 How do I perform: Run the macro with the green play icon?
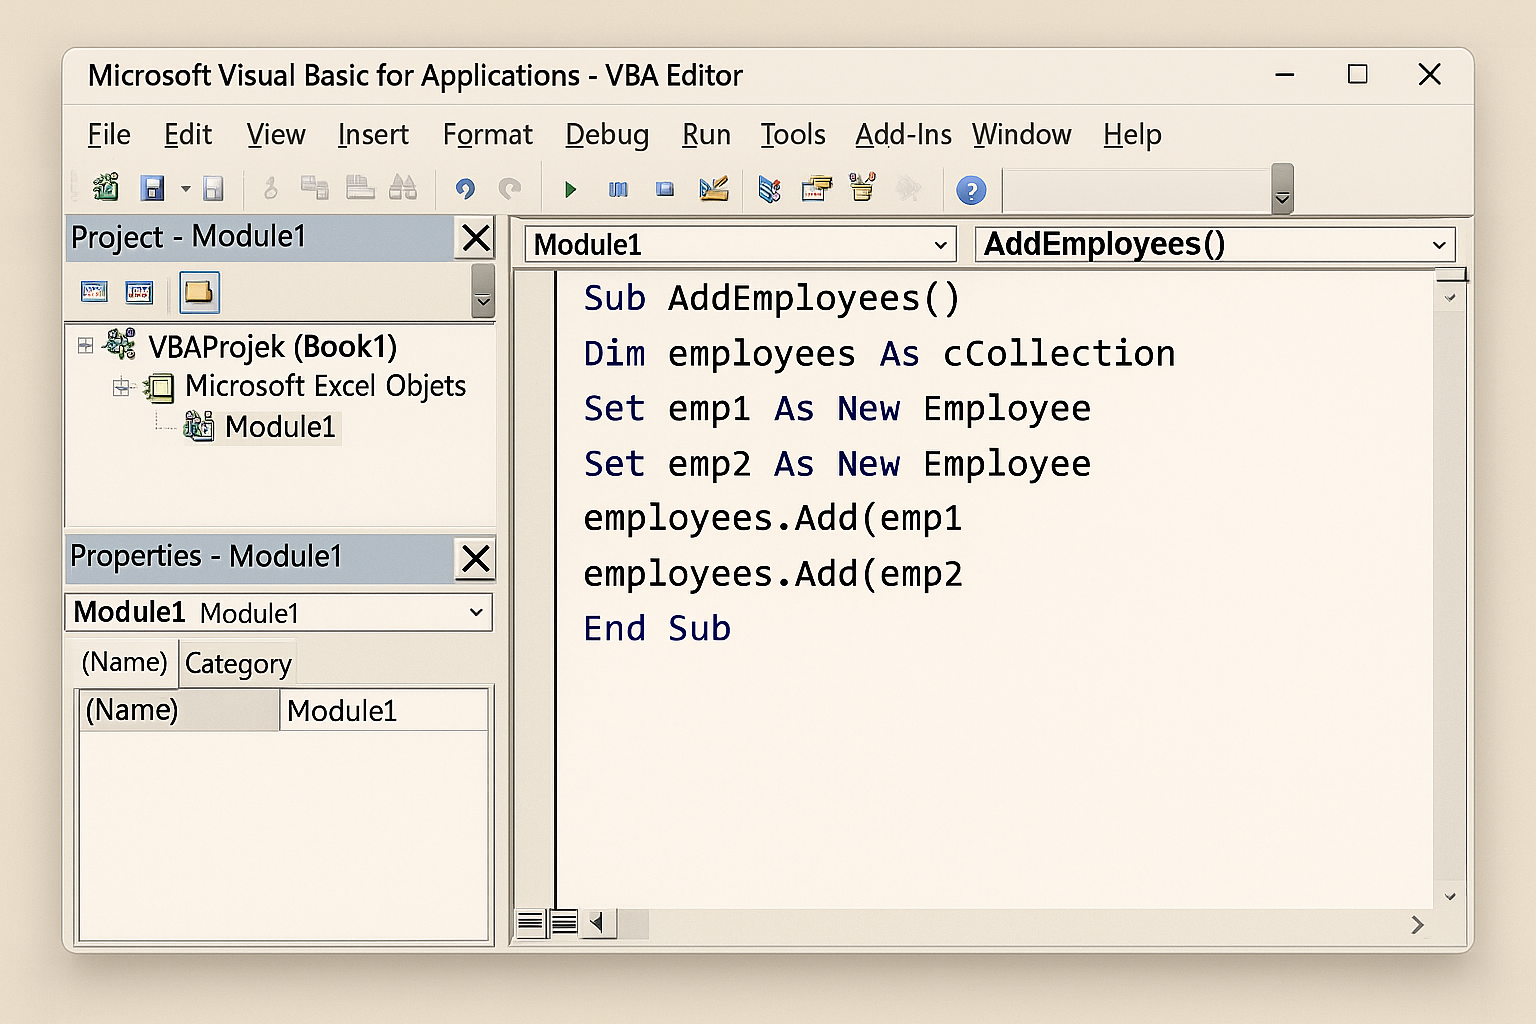tap(570, 189)
